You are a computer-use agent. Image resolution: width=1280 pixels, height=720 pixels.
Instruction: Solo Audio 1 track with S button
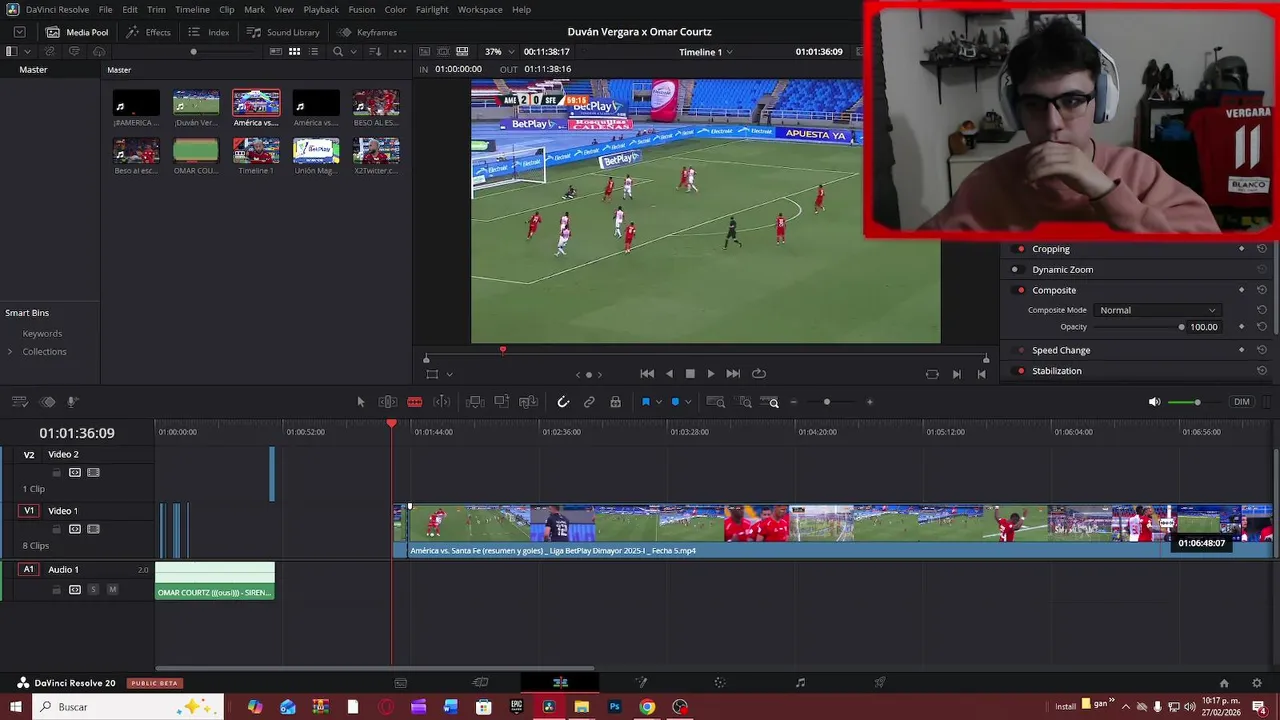[94, 590]
